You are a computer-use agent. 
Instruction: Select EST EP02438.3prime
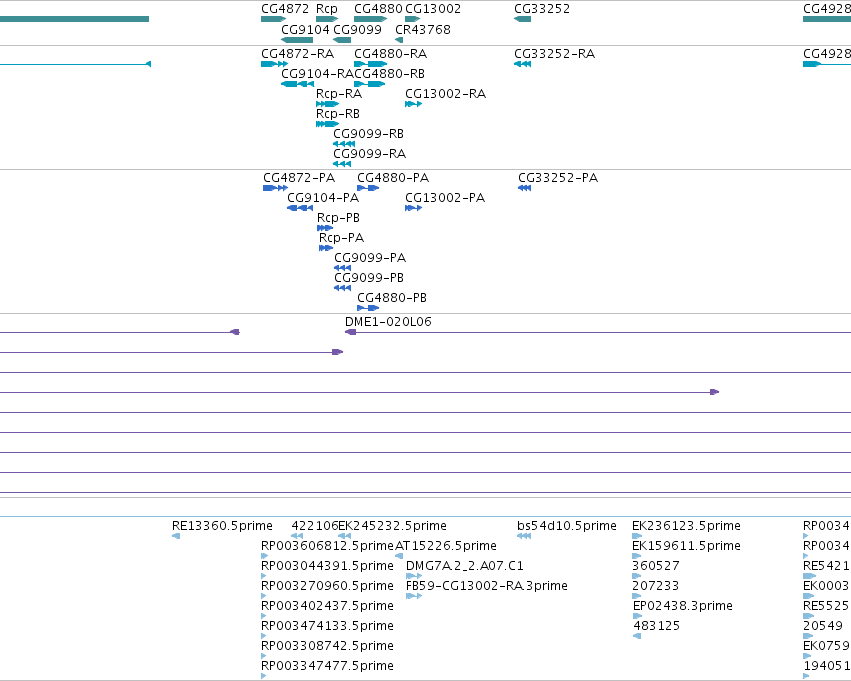pyautogui.click(x=638, y=616)
